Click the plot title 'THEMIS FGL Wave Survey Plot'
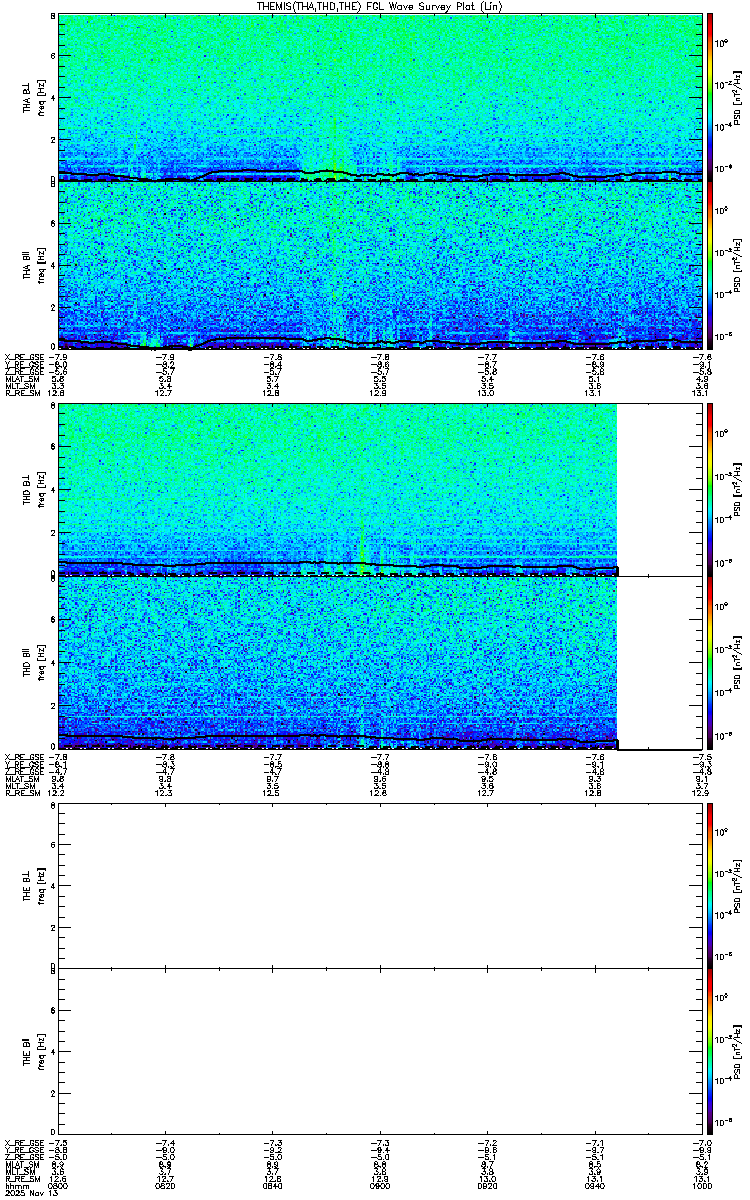This screenshot has width=750, height=1200. pyautogui.click(x=379, y=6)
